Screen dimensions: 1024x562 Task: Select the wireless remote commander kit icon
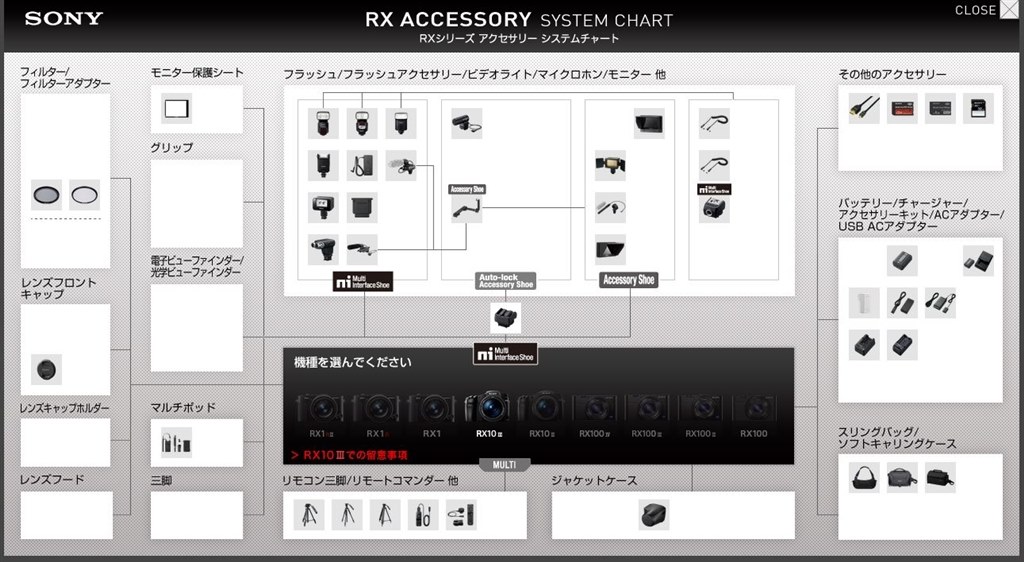[x=461, y=515]
